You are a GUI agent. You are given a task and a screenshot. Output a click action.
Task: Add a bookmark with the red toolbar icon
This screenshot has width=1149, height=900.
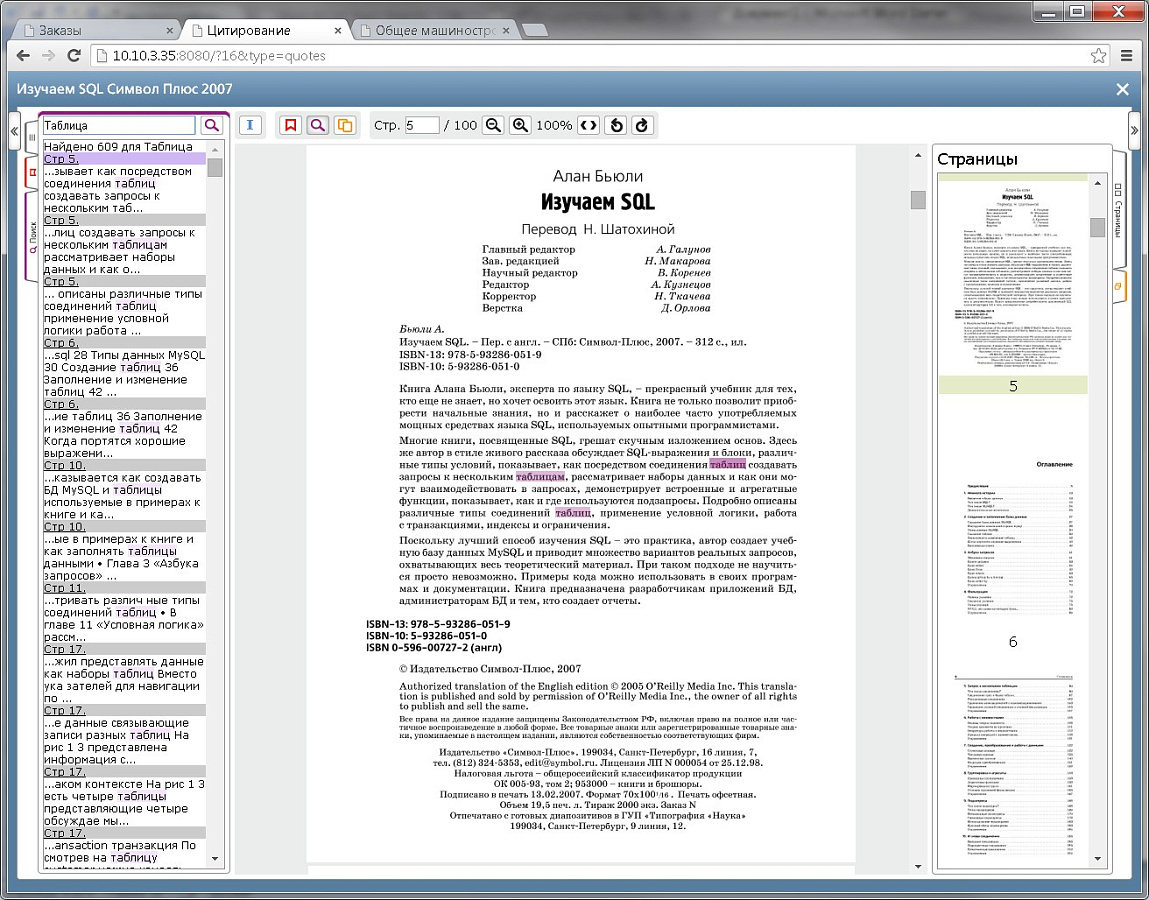click(291, 125)
